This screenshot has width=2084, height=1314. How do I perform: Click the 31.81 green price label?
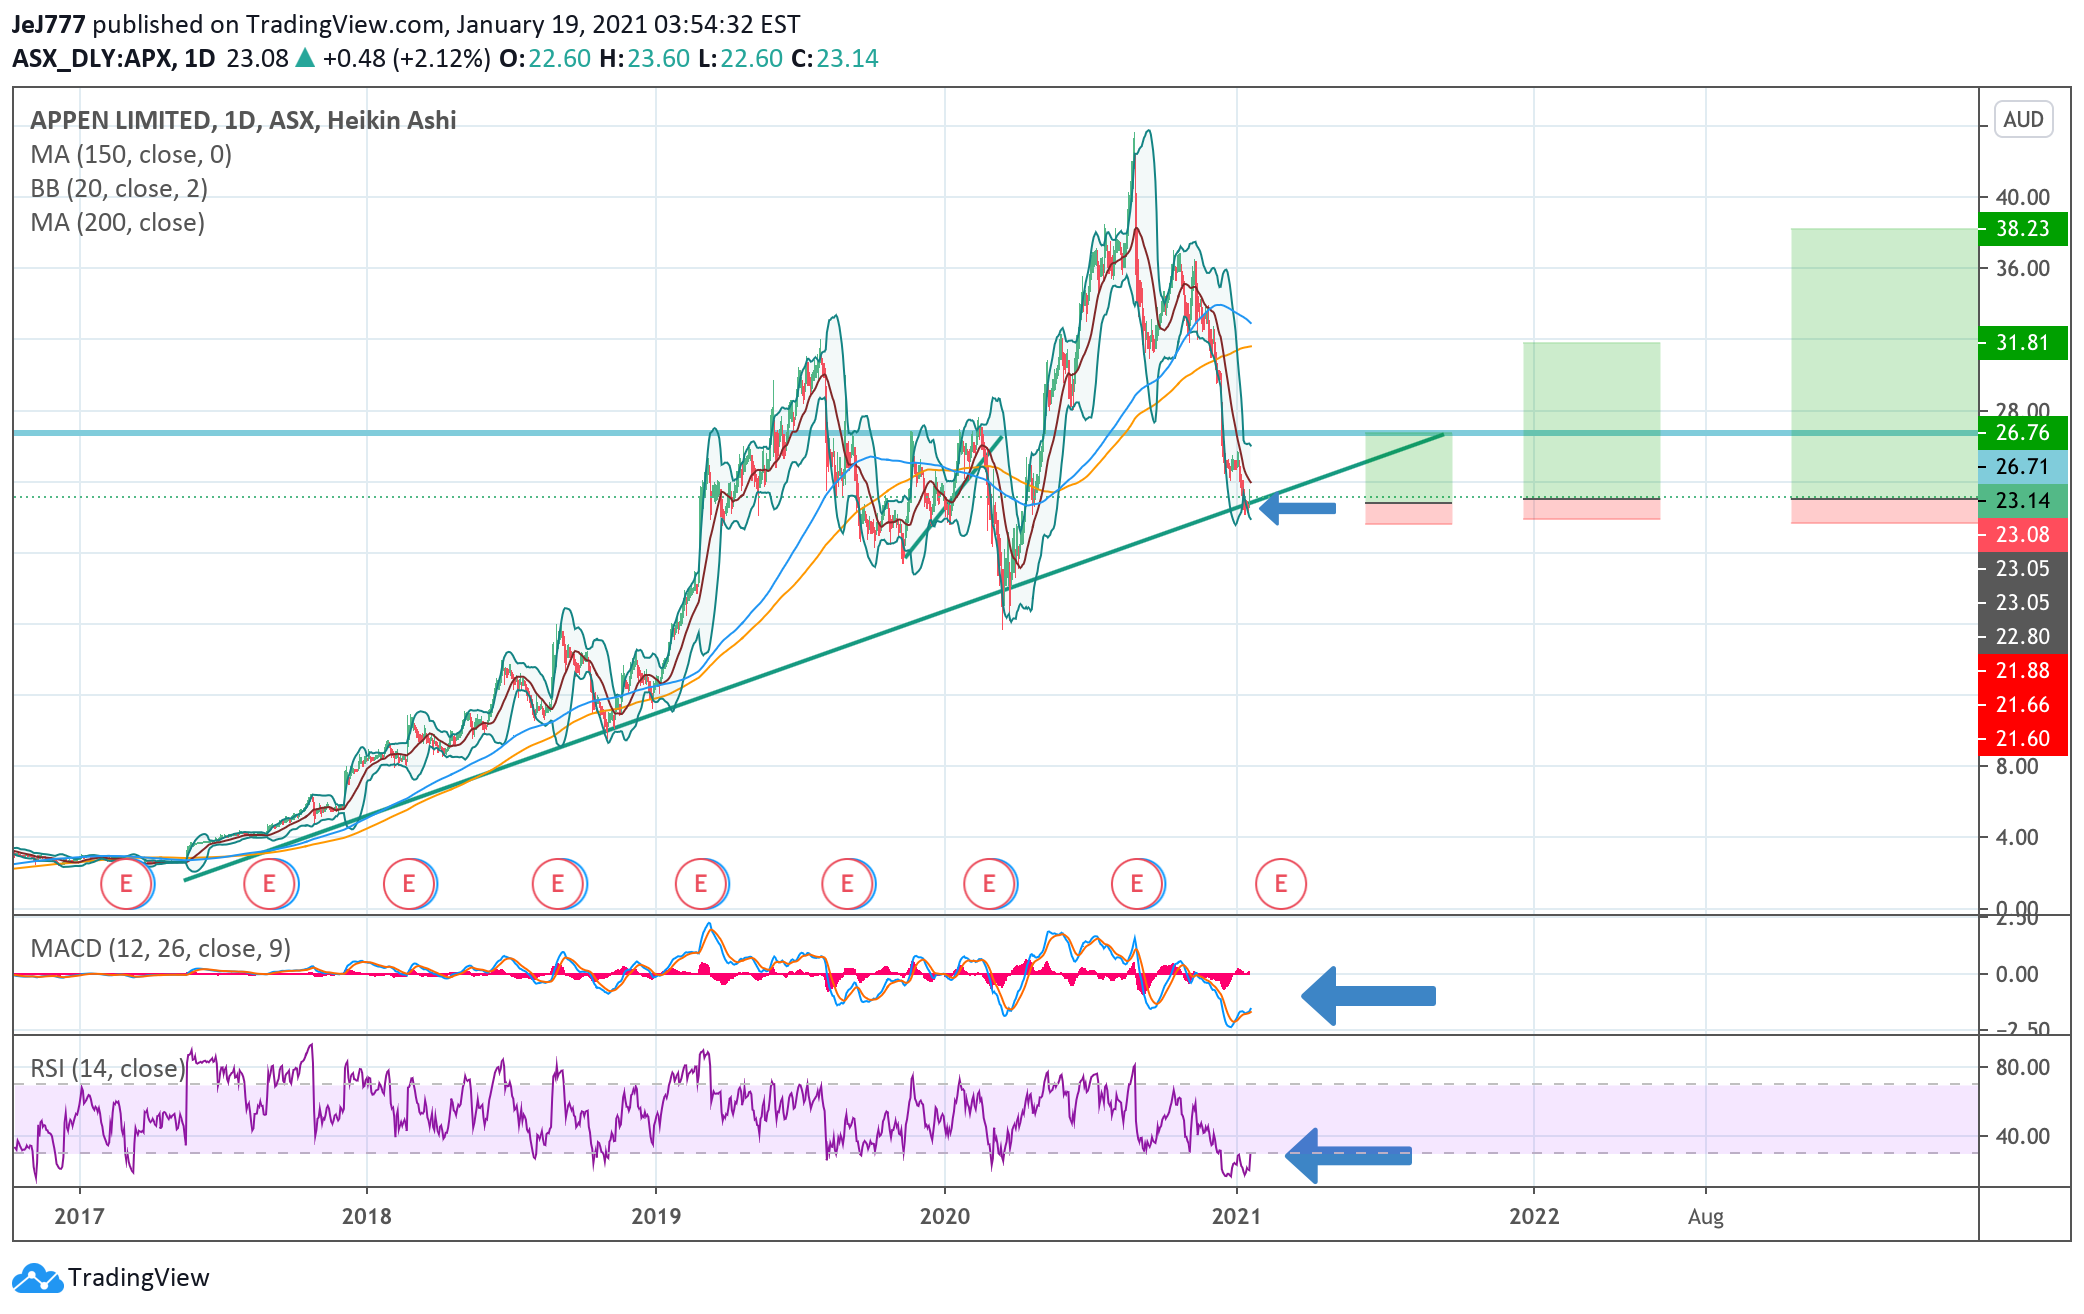click(2022, 343)
